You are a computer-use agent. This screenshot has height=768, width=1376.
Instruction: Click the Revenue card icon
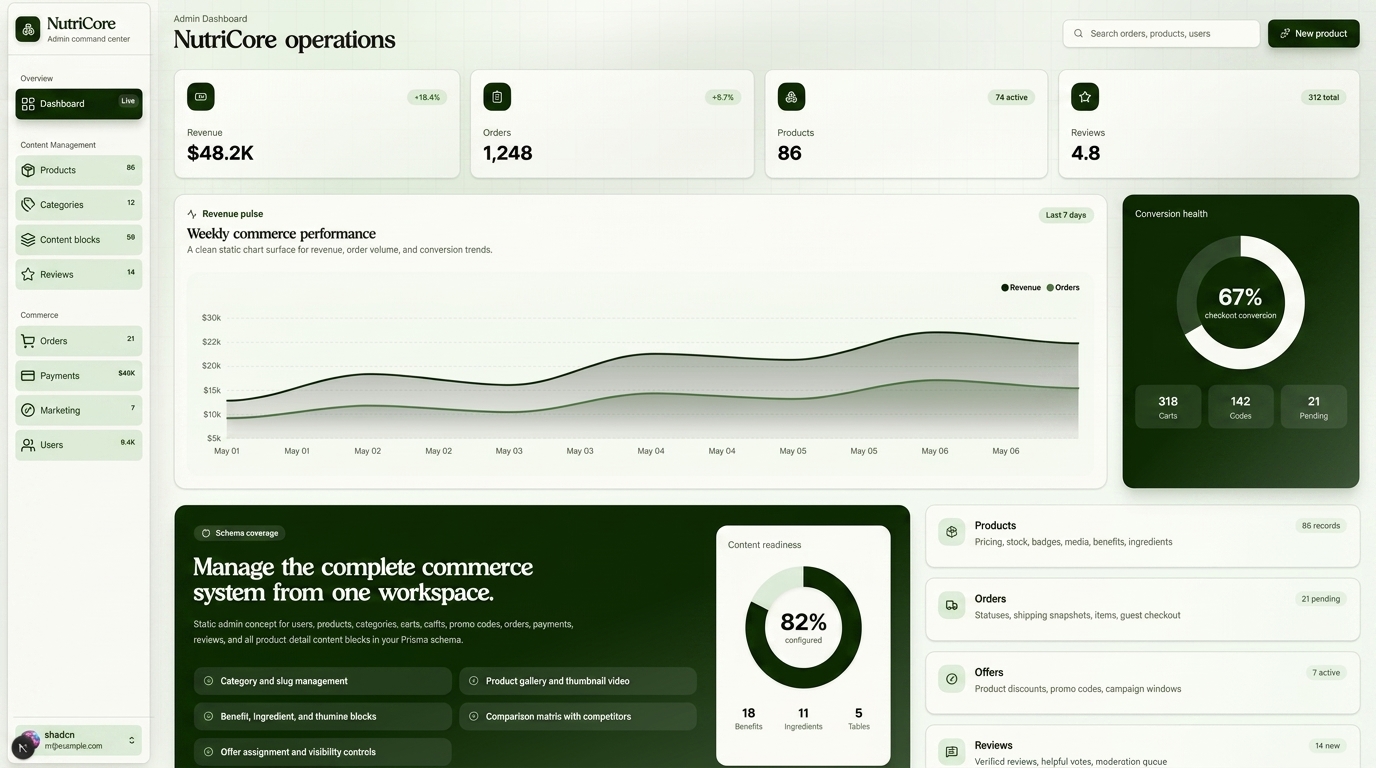click(201, 97)
